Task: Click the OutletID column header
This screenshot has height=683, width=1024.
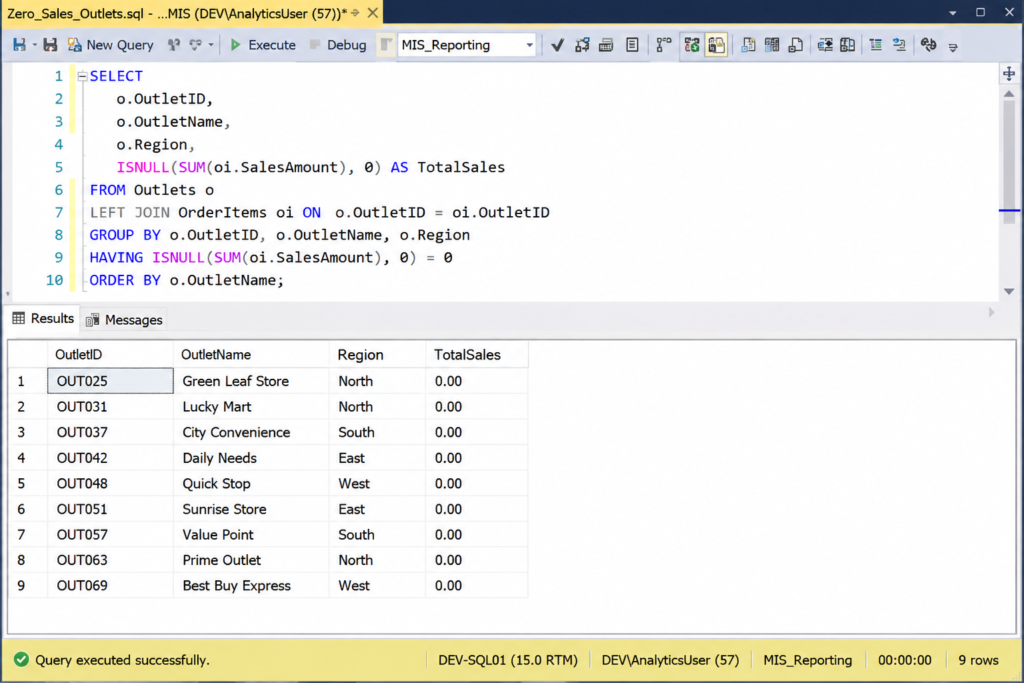Action: [110, 355]
